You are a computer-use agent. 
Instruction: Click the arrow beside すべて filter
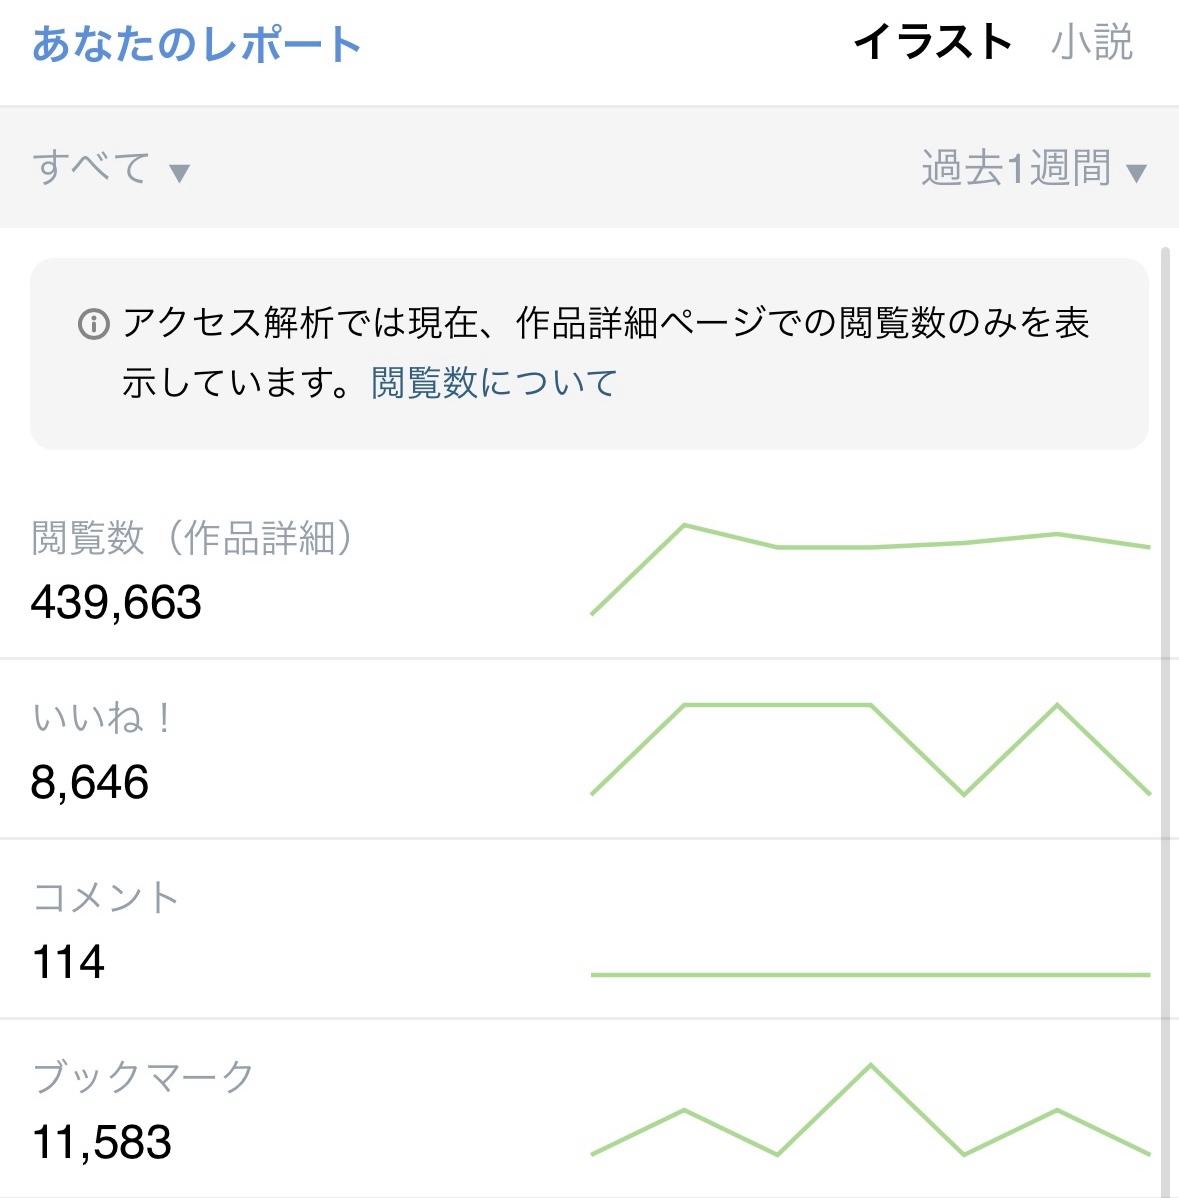(x=179, y=173)
